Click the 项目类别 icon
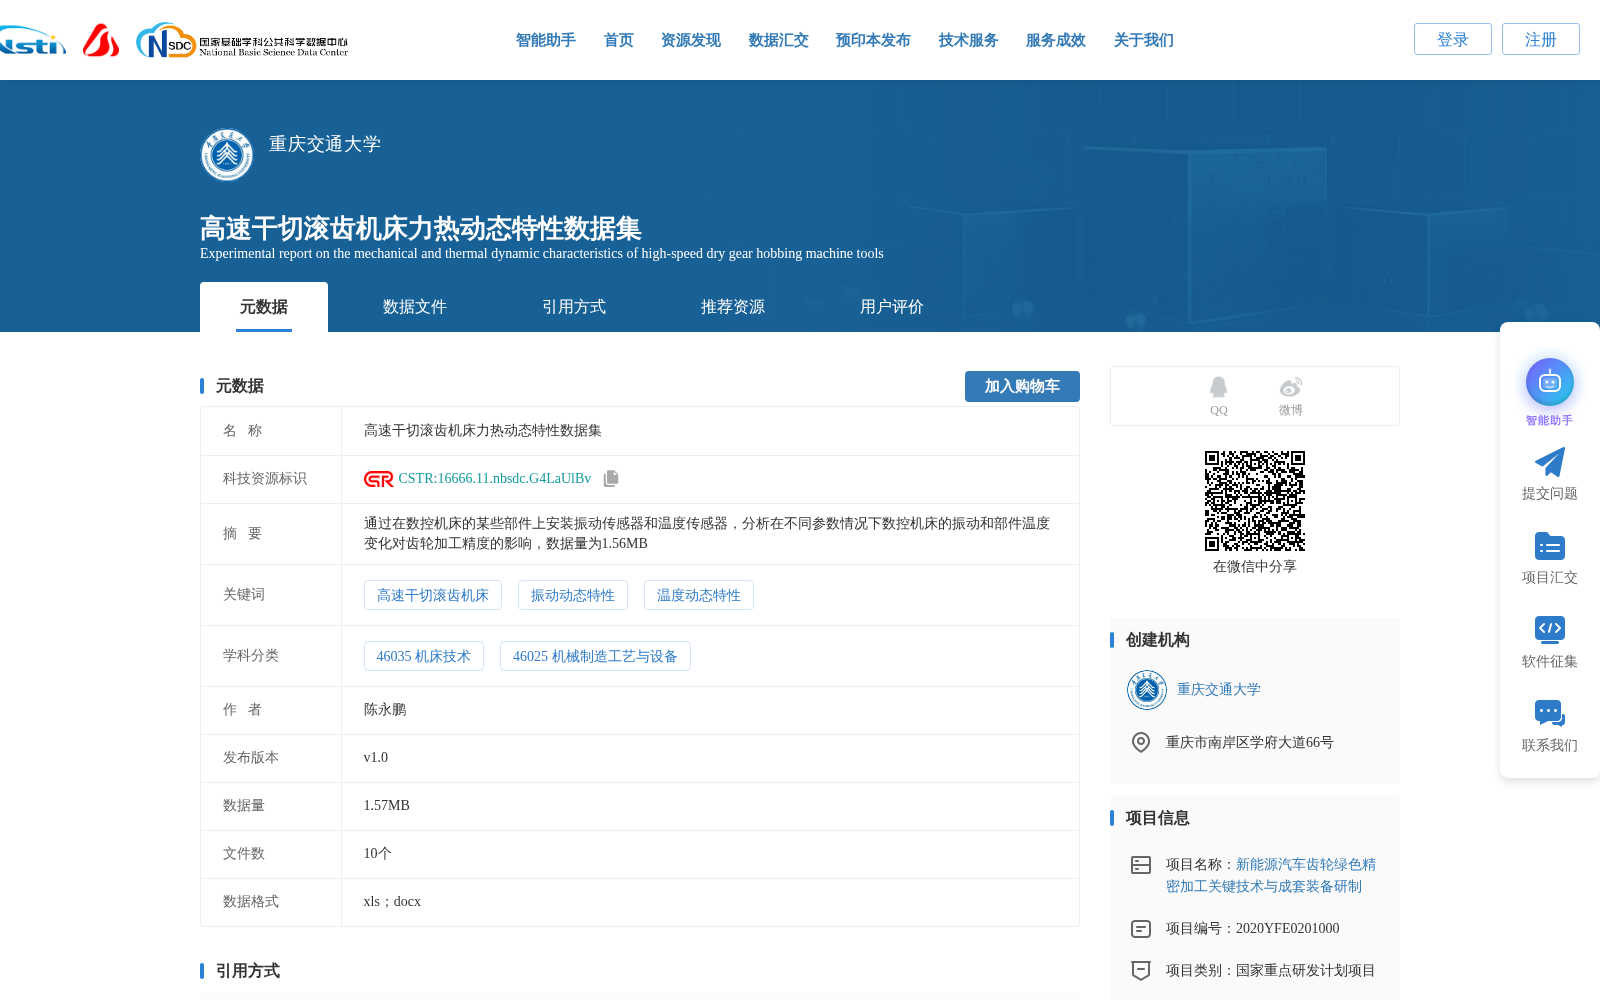 1141,970
